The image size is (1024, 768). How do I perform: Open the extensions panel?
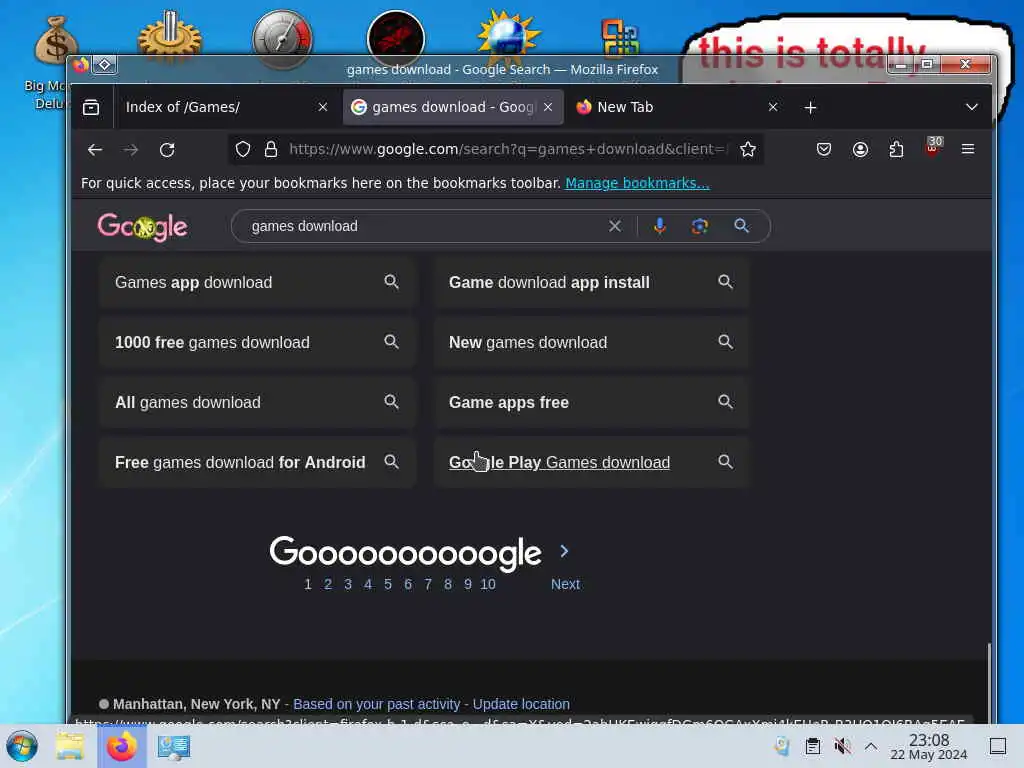coord(896,150)
